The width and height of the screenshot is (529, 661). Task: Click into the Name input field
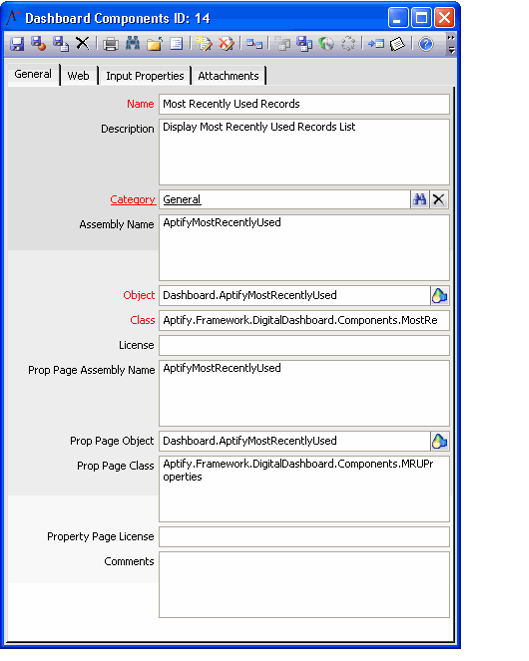(x=304, y=104)
